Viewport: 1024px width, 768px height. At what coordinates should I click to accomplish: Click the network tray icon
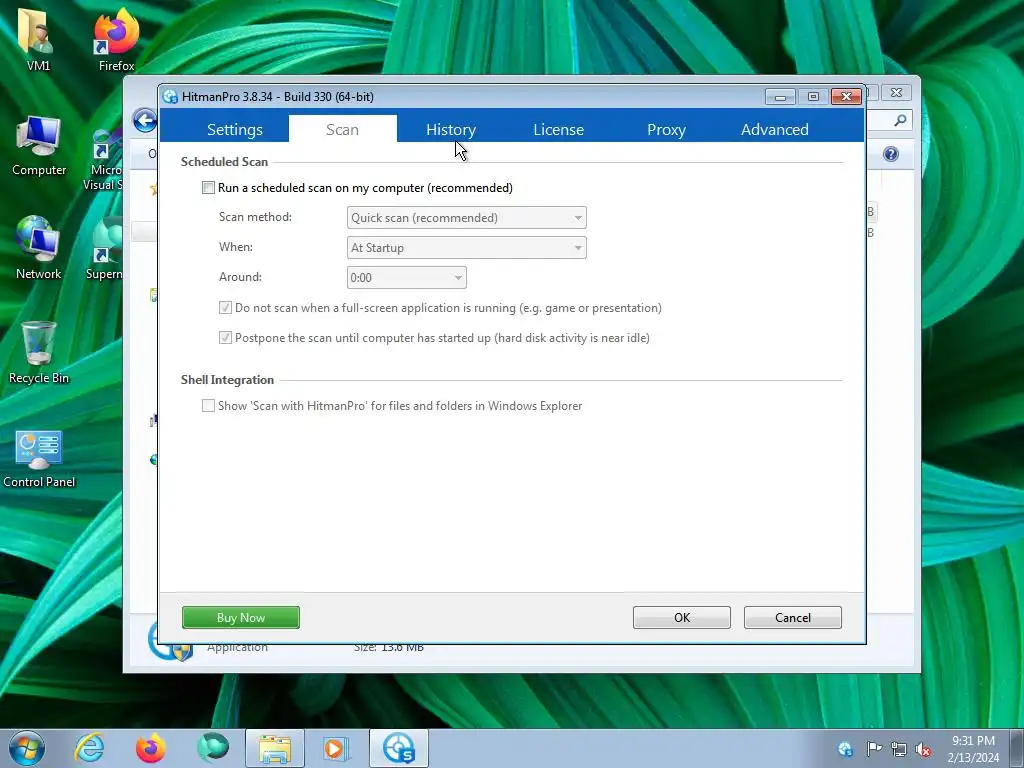(x=899, y=749)
